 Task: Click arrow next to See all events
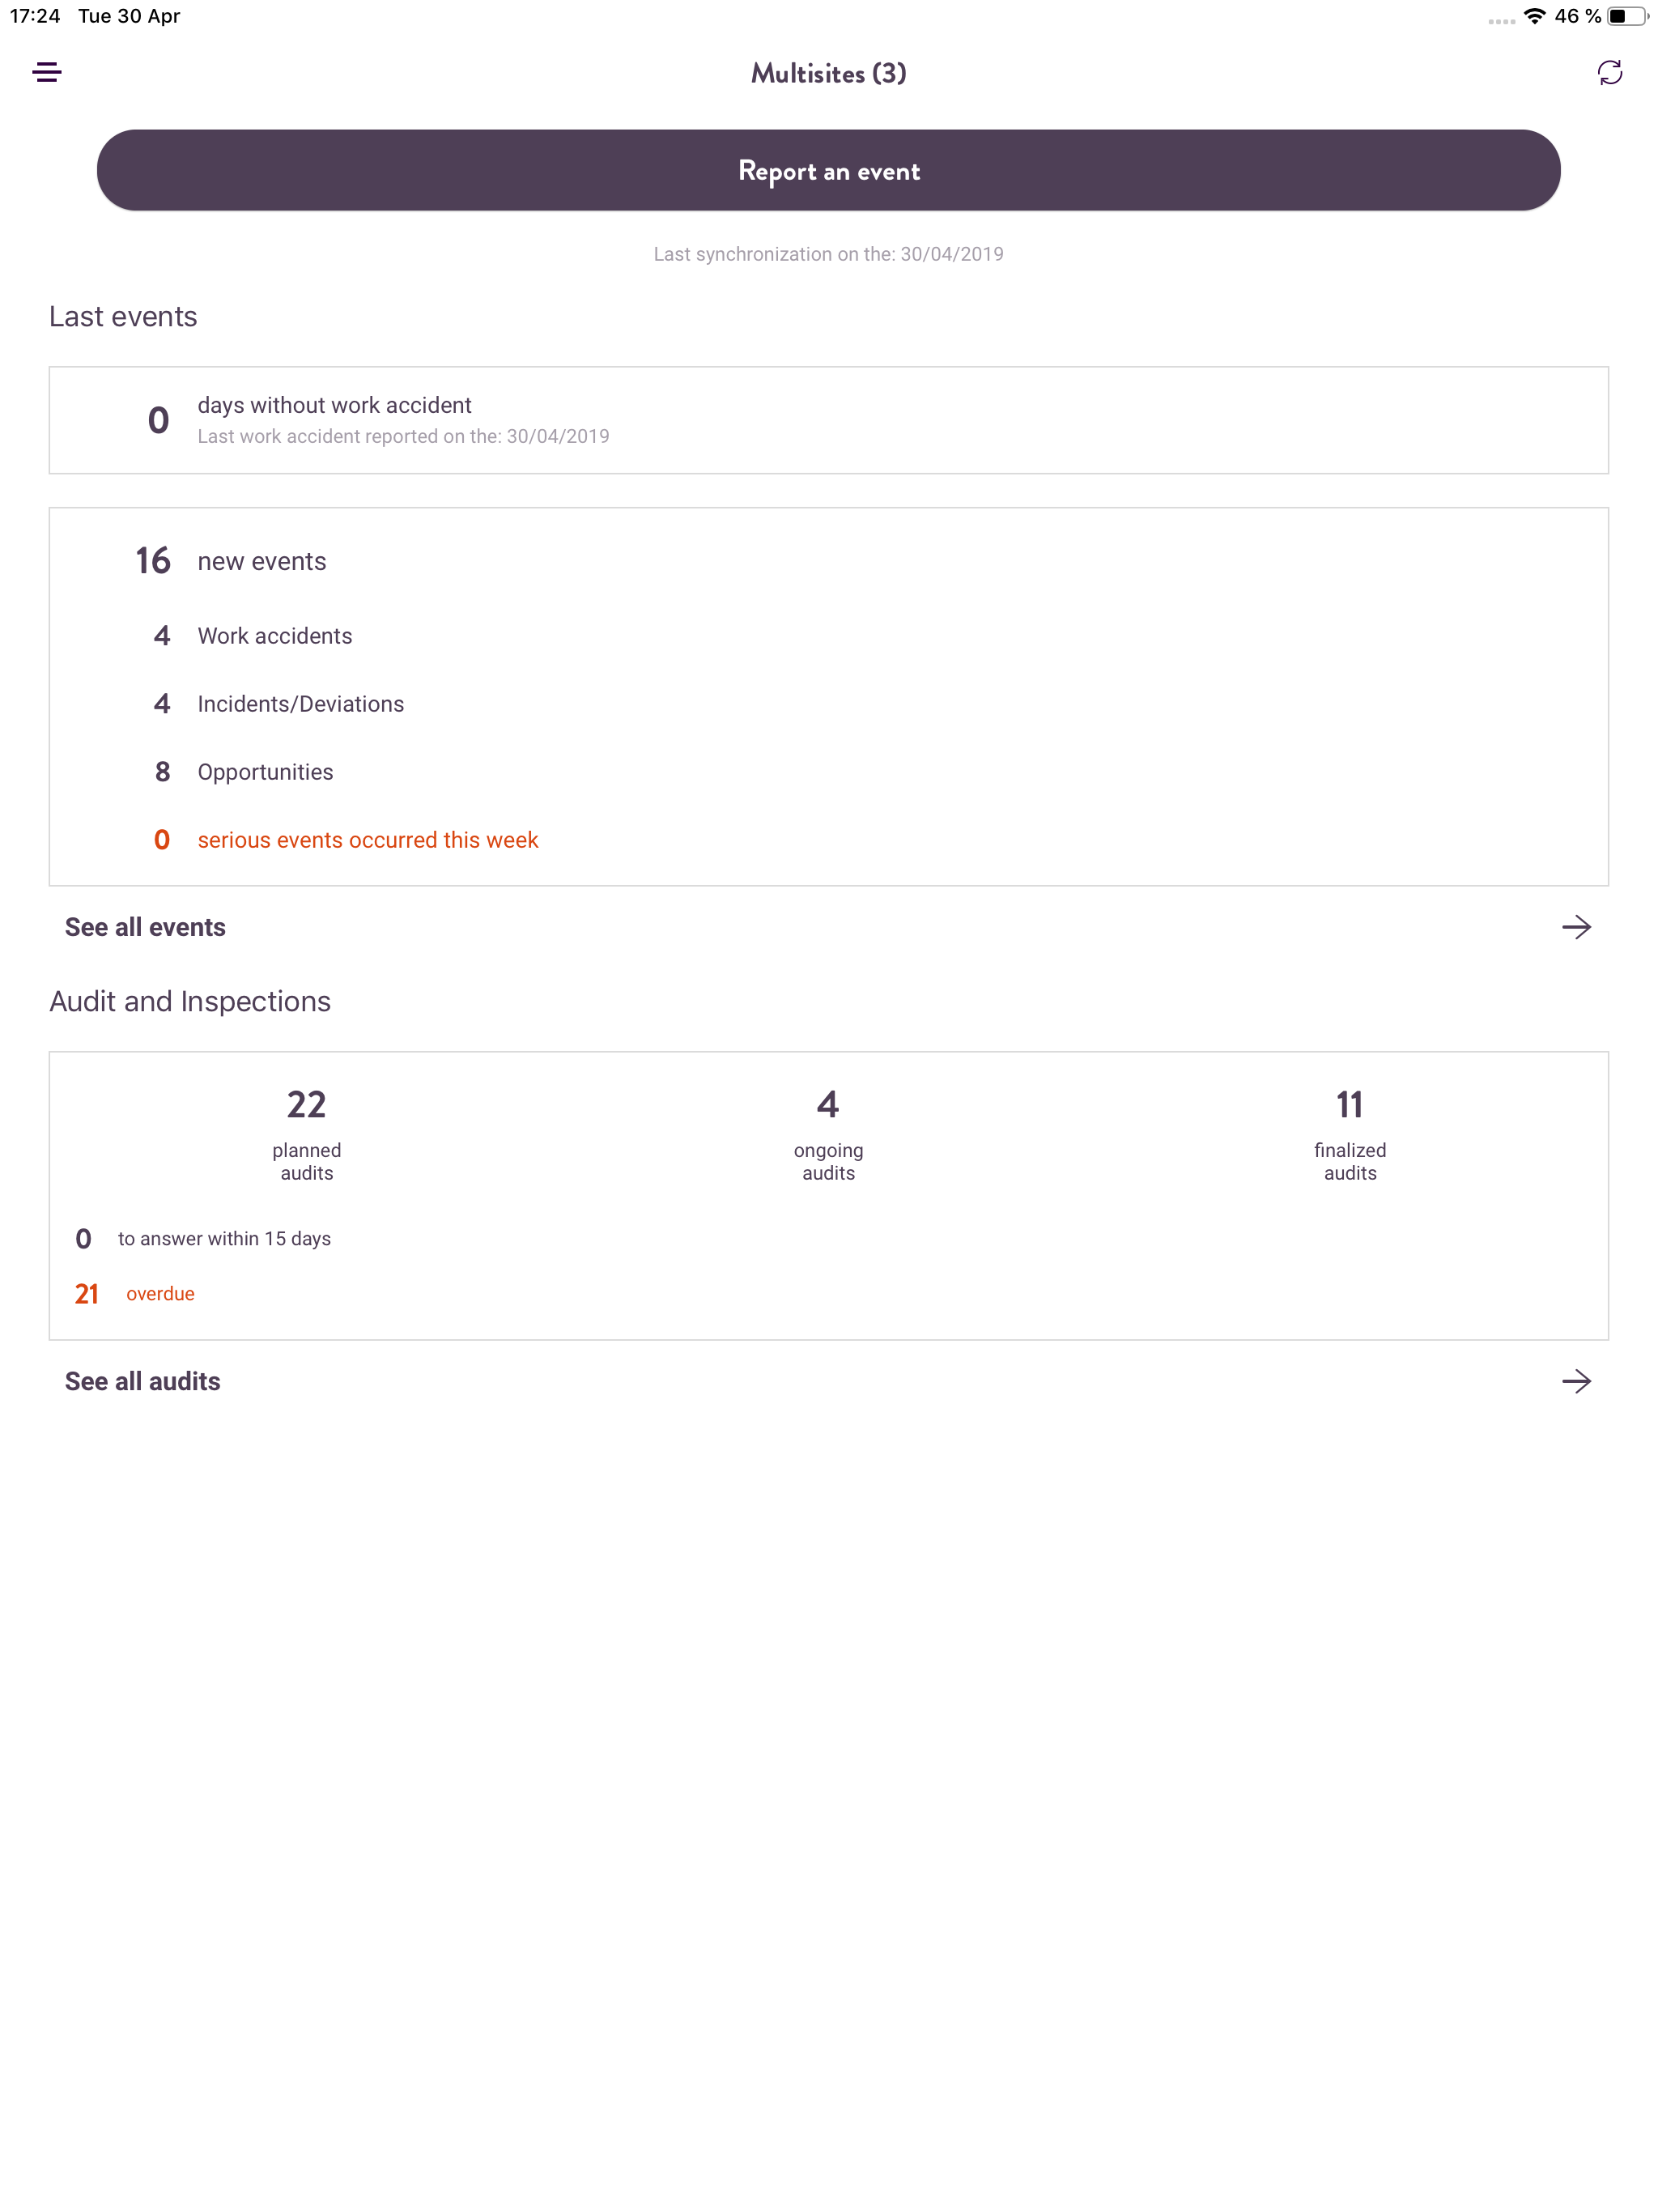click(x=1576, y=927)
